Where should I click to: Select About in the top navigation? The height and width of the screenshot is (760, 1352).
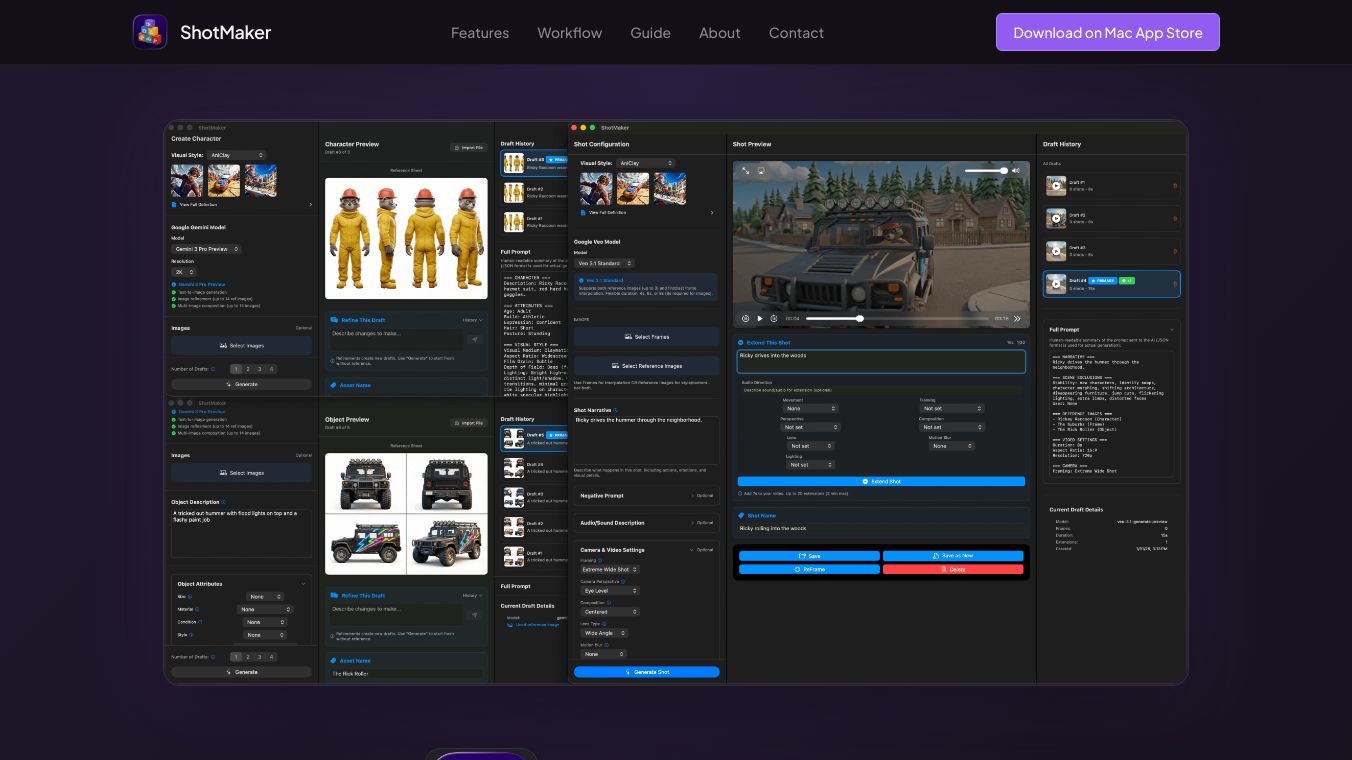click(720, 33)
